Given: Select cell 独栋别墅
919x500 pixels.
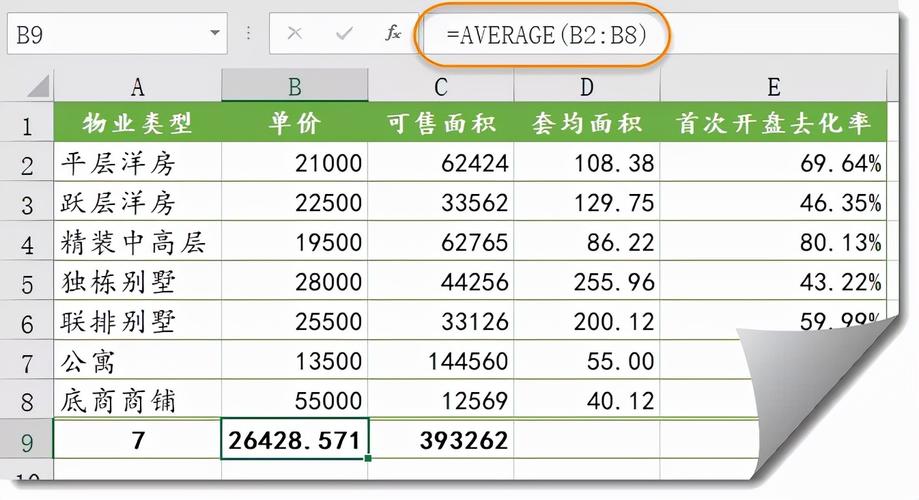Looking at the screenshot, I should [x=138, y=281].
